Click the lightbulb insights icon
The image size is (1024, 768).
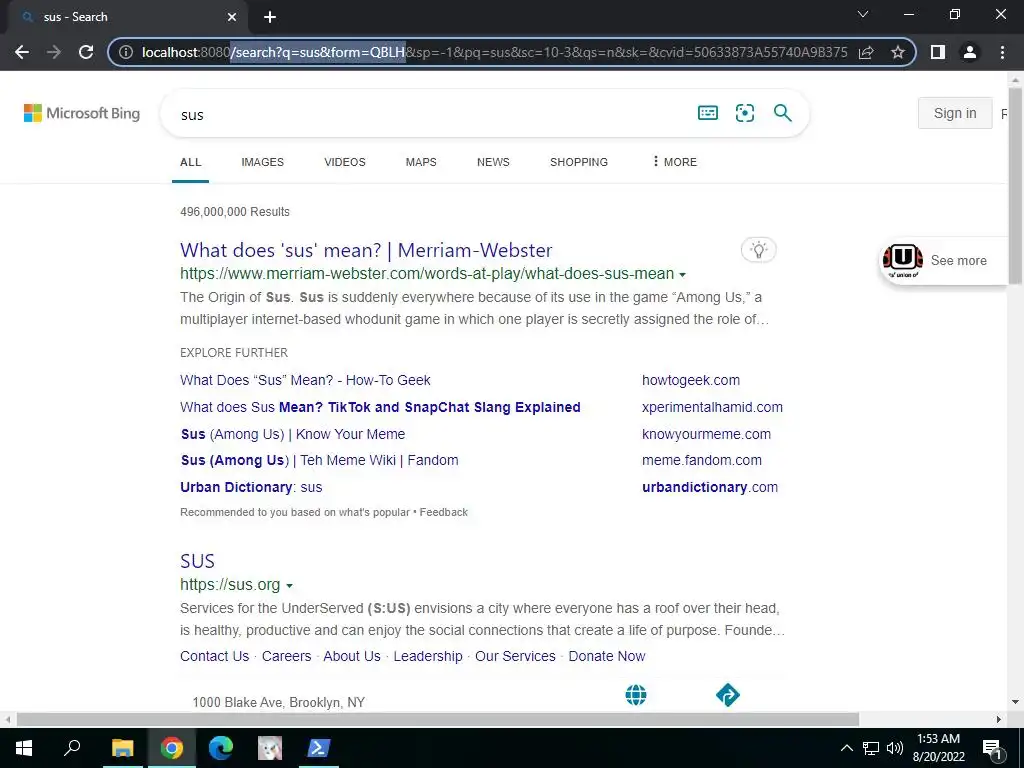point(758,250)
